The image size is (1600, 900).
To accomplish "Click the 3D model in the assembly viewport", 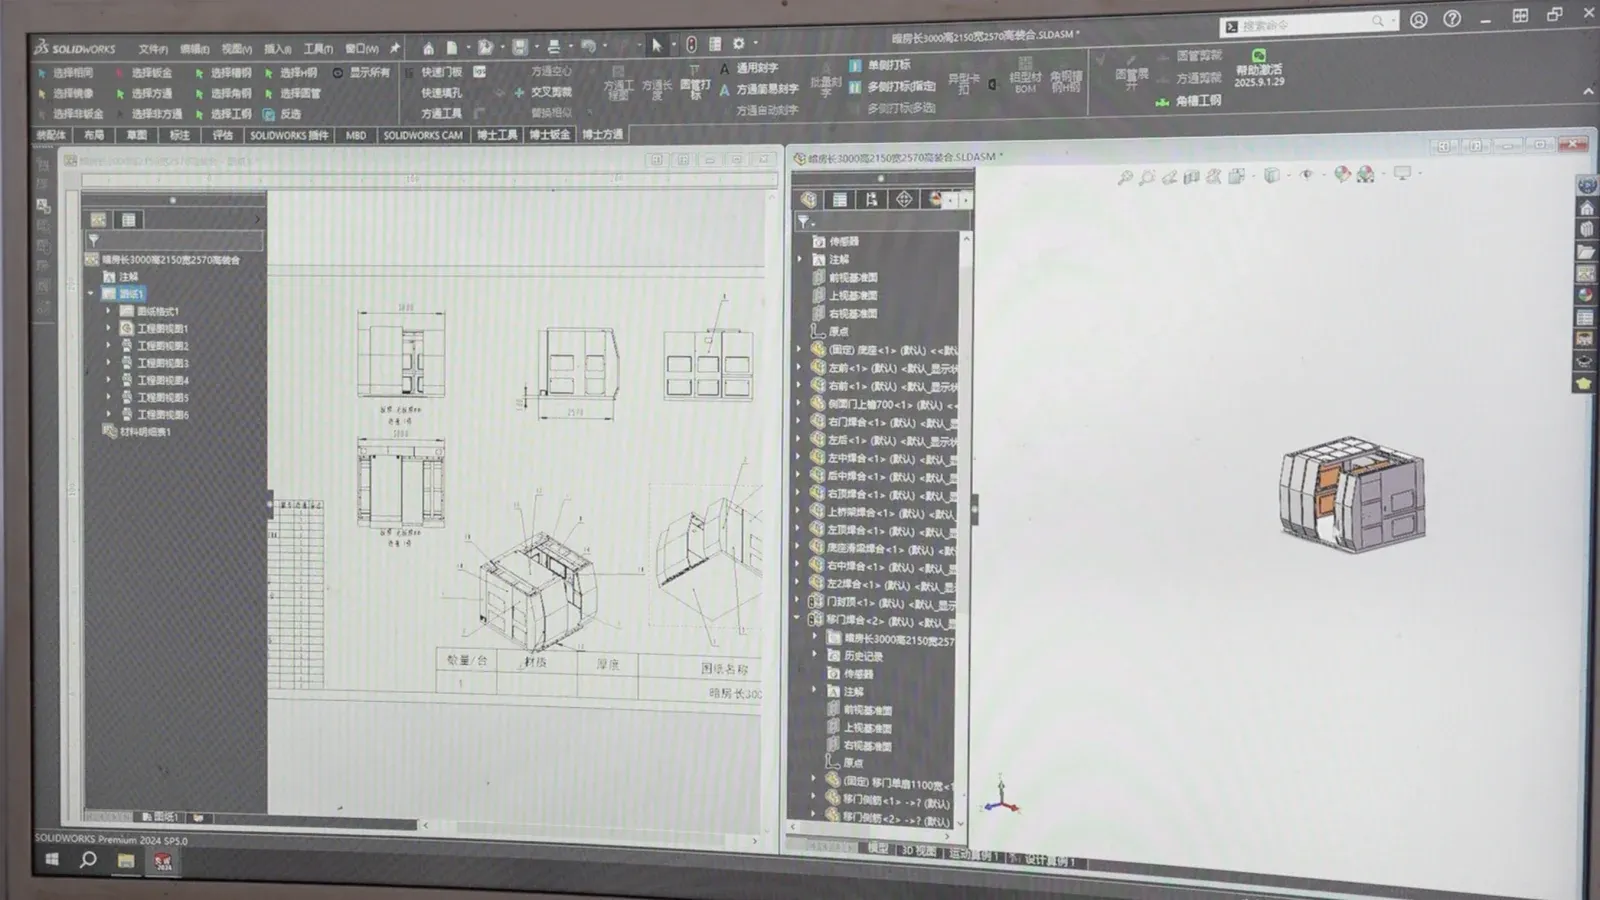I will pos(1352,494).
